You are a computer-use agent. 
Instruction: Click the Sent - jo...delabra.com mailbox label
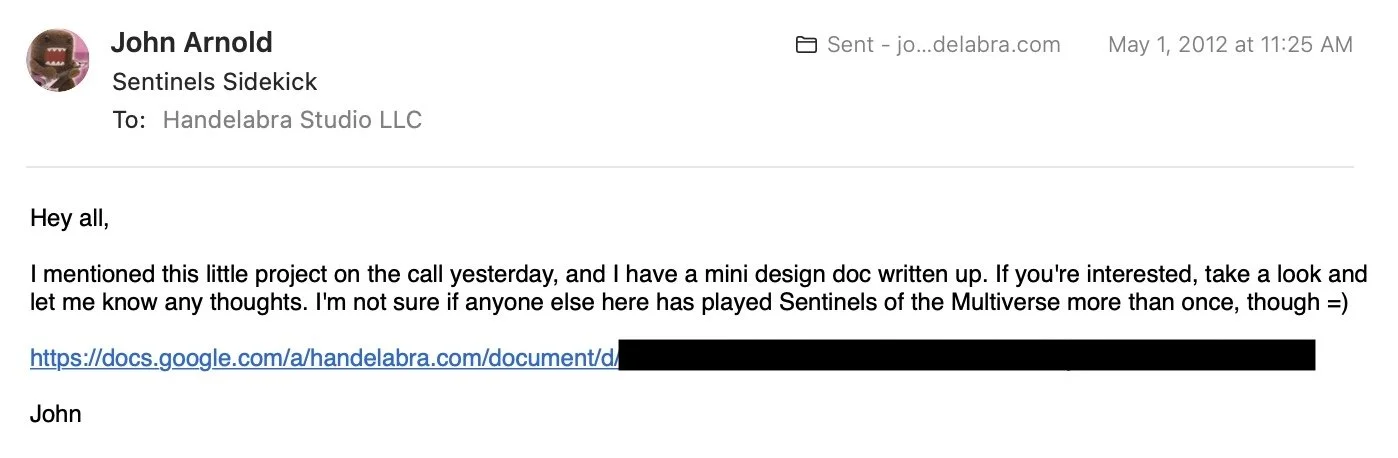tap(943, 45)
